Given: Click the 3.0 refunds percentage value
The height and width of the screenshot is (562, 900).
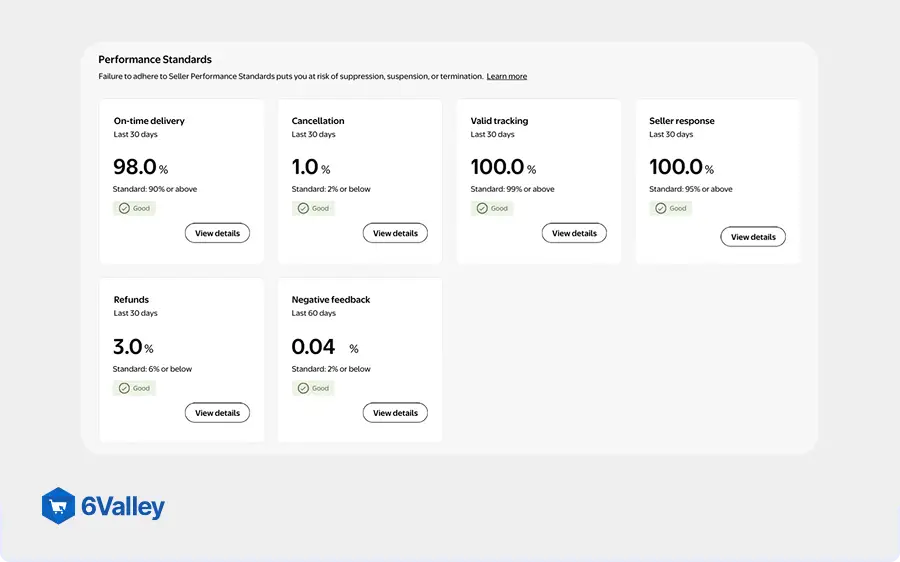Looking at the screenshot, I should click(x=127, y=347).
